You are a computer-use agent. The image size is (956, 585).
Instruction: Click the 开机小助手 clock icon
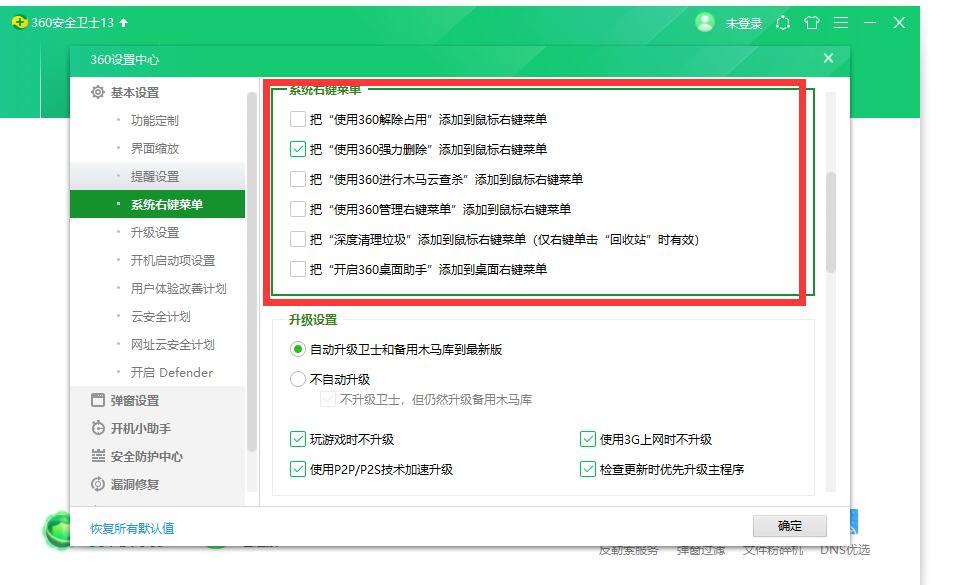pyautogui.click(x=98, y=428)
